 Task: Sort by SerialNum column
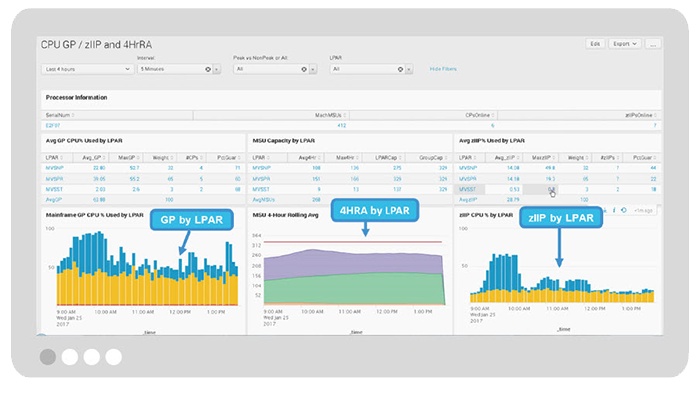tap(60, 115)
